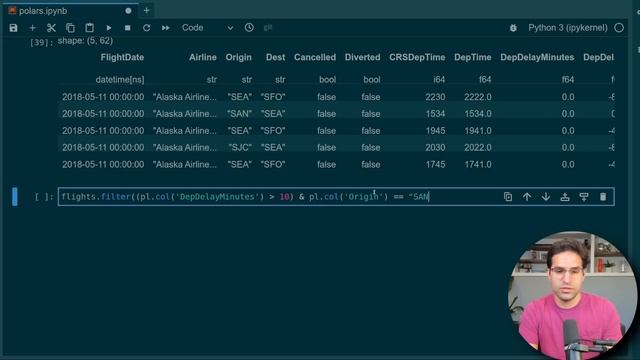This screenshot has width=640, height=360.
Task: Click the kernel status circle indicator
Action: [619, 28]
